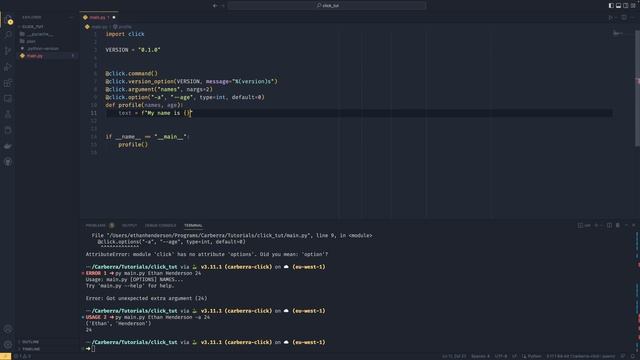Click the VERSION = "0.1.0" line

133,50
